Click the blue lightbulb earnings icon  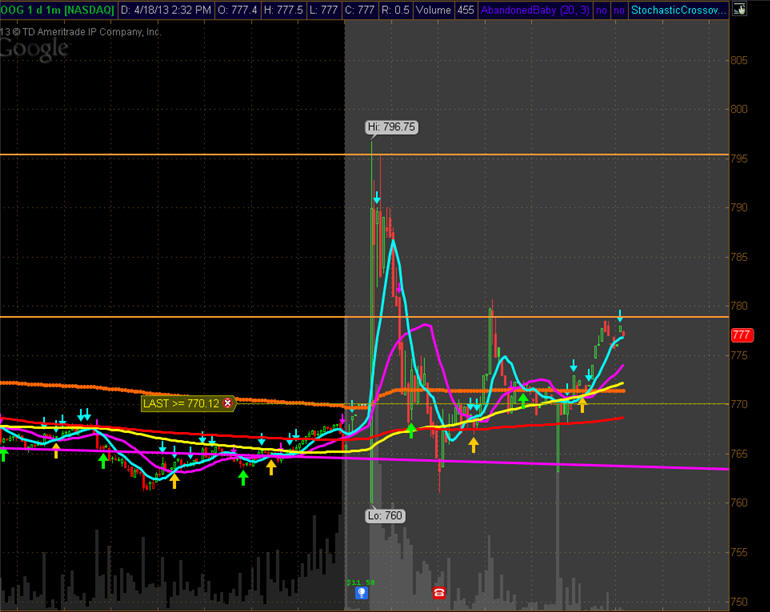[362, 593]
